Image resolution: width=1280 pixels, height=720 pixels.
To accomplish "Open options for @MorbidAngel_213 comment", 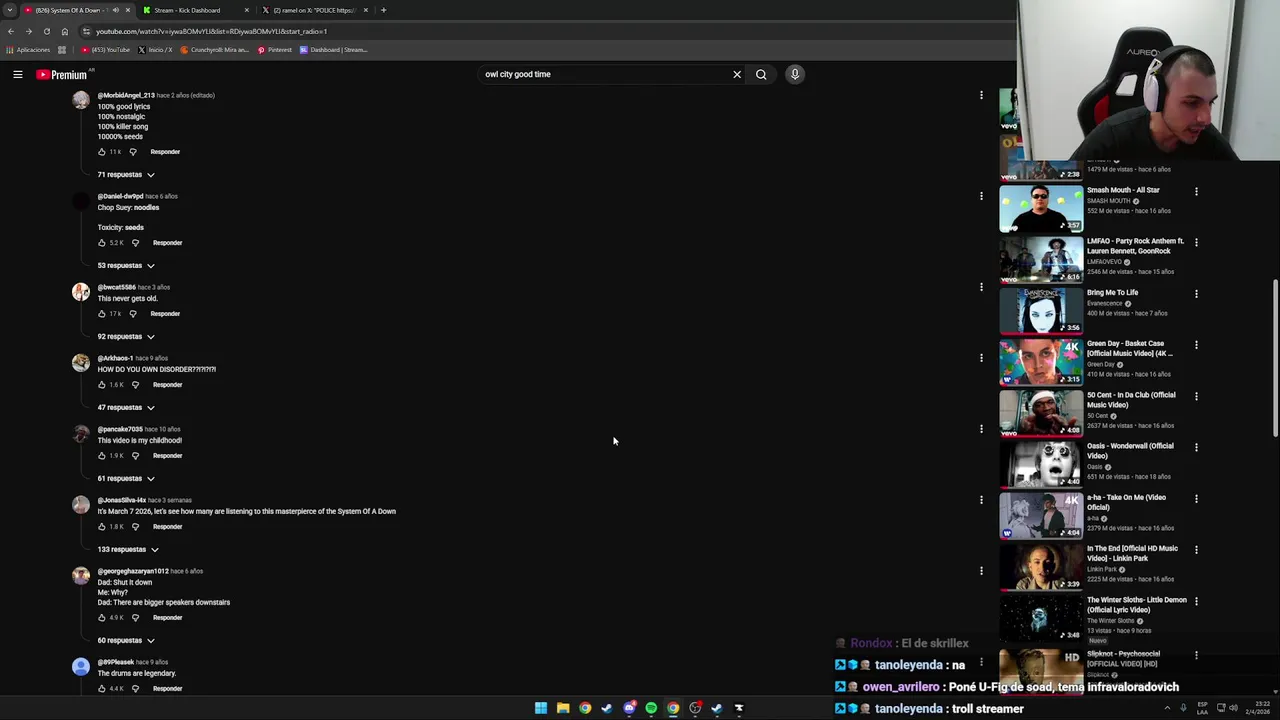I will (x=981, y=95).
